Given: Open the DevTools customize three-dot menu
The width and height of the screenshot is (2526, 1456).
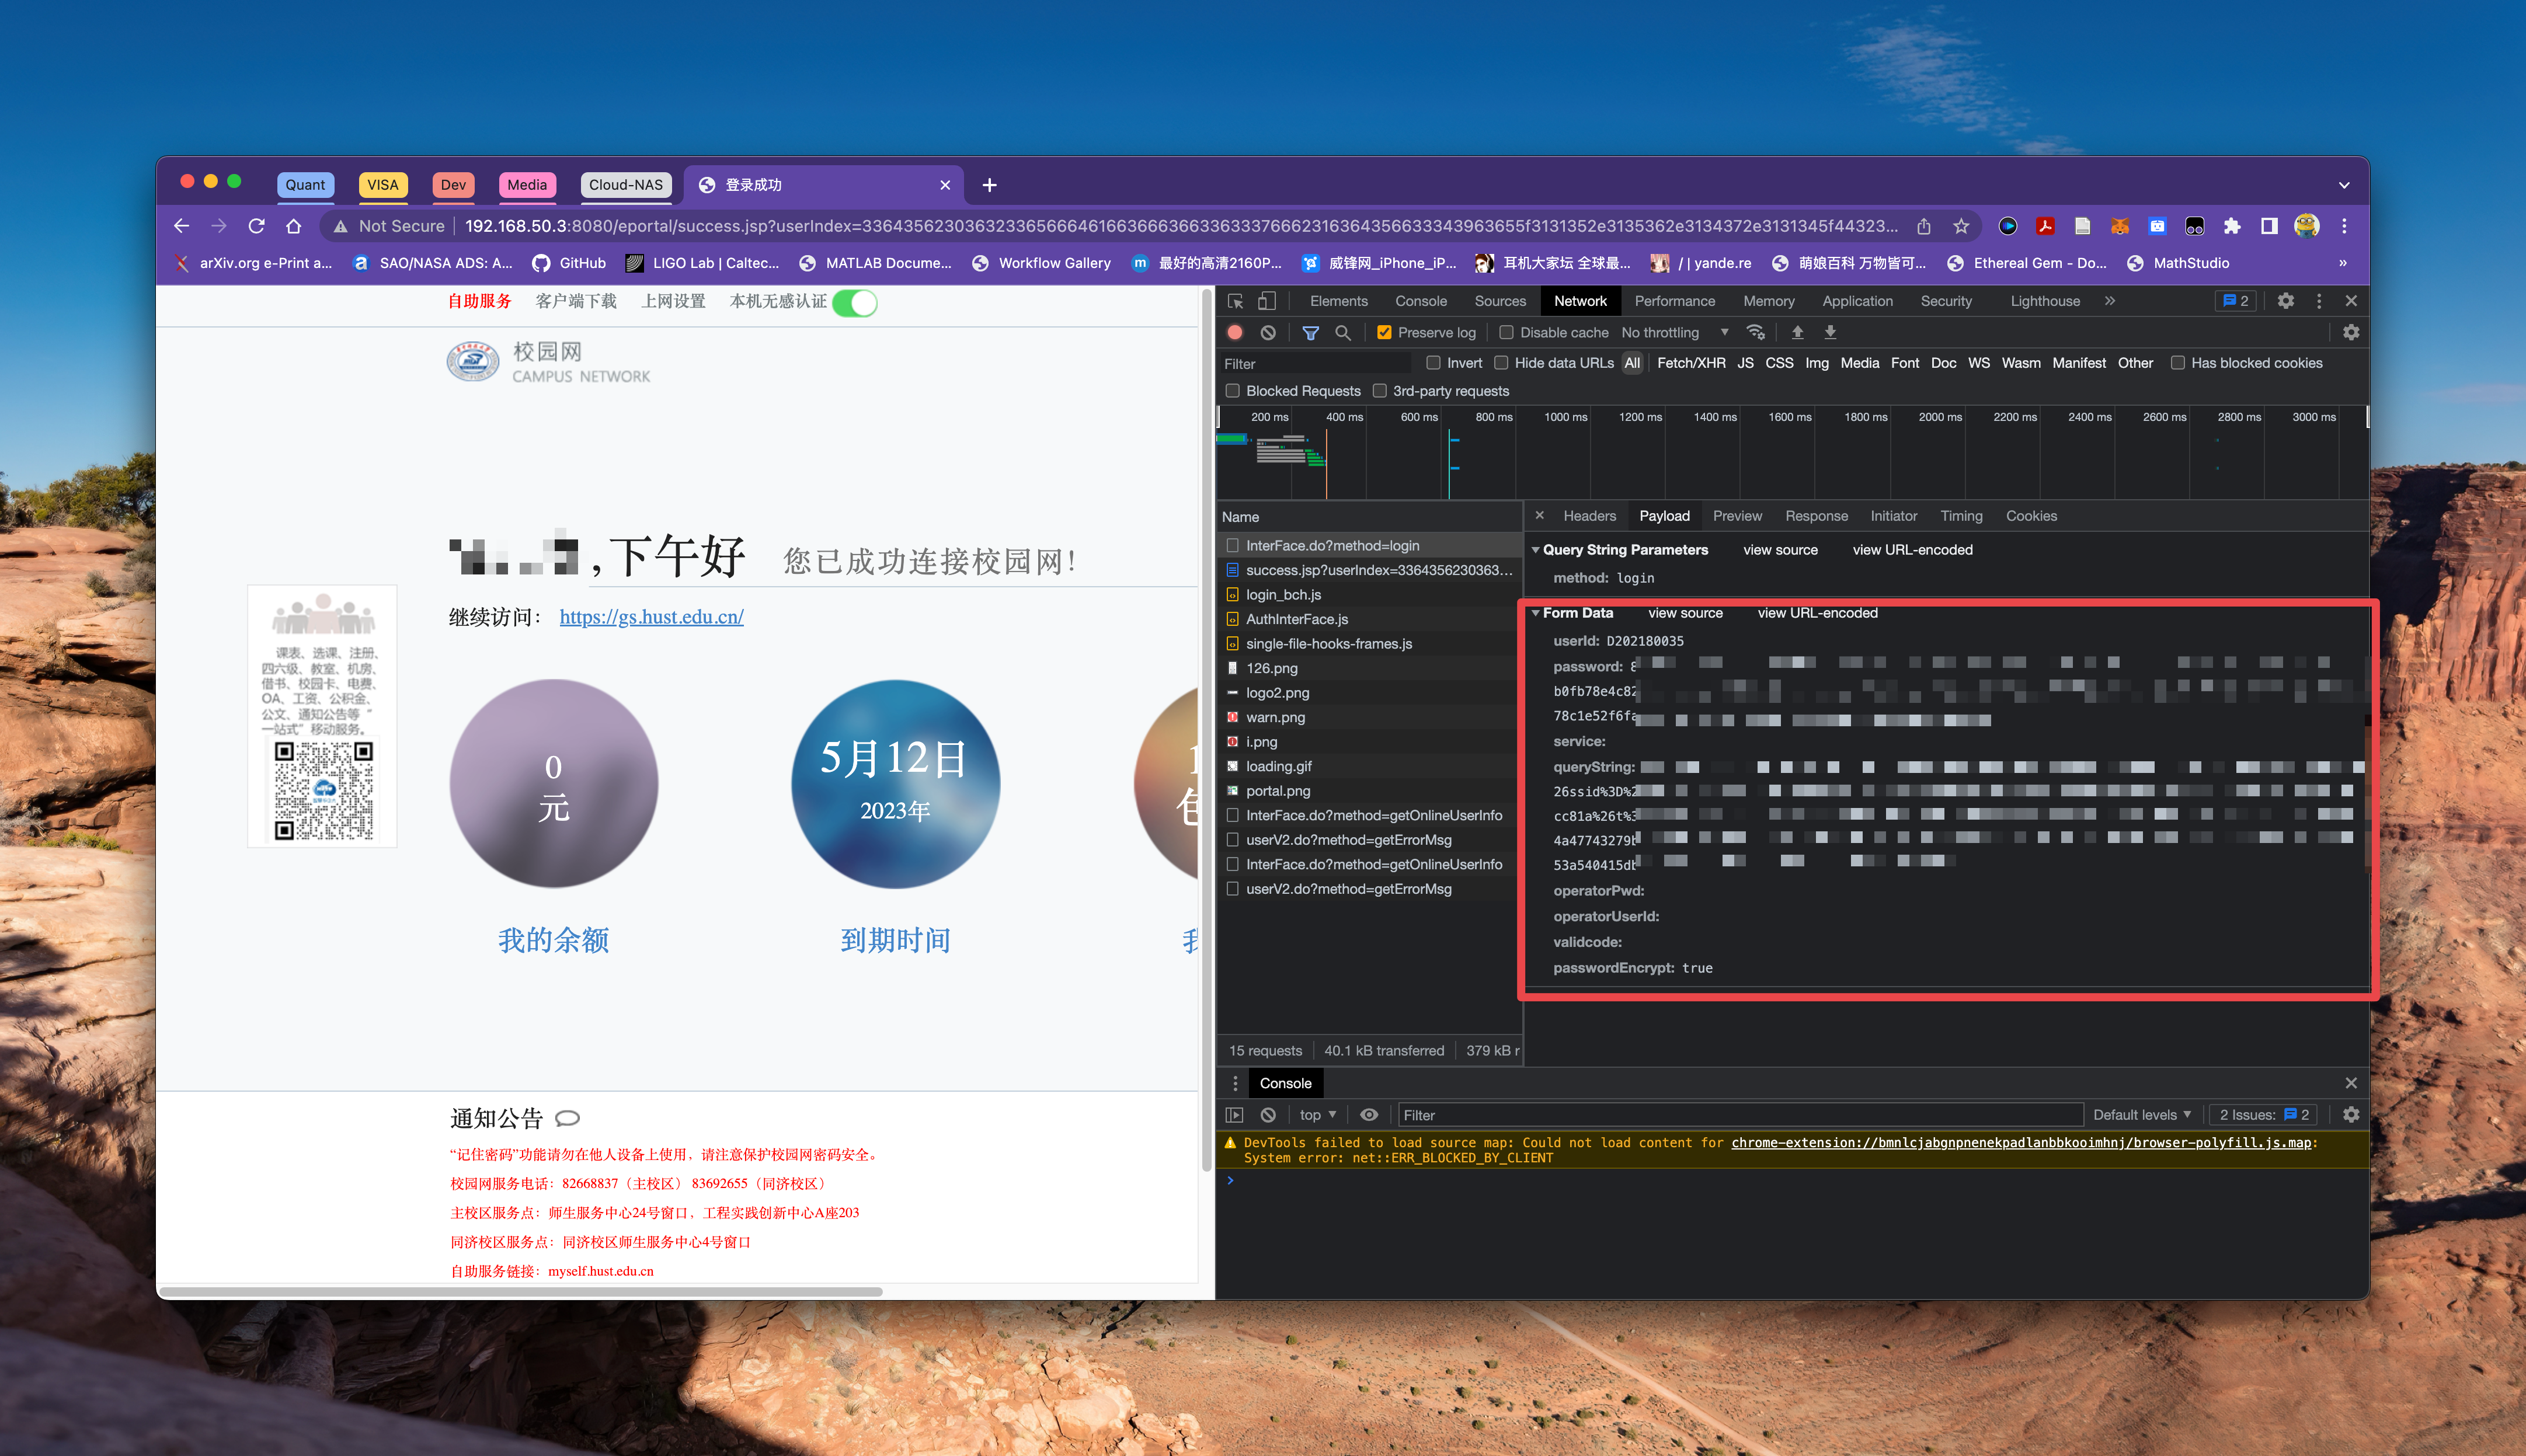Looking at the screenshot, I should coord(2319,301).
